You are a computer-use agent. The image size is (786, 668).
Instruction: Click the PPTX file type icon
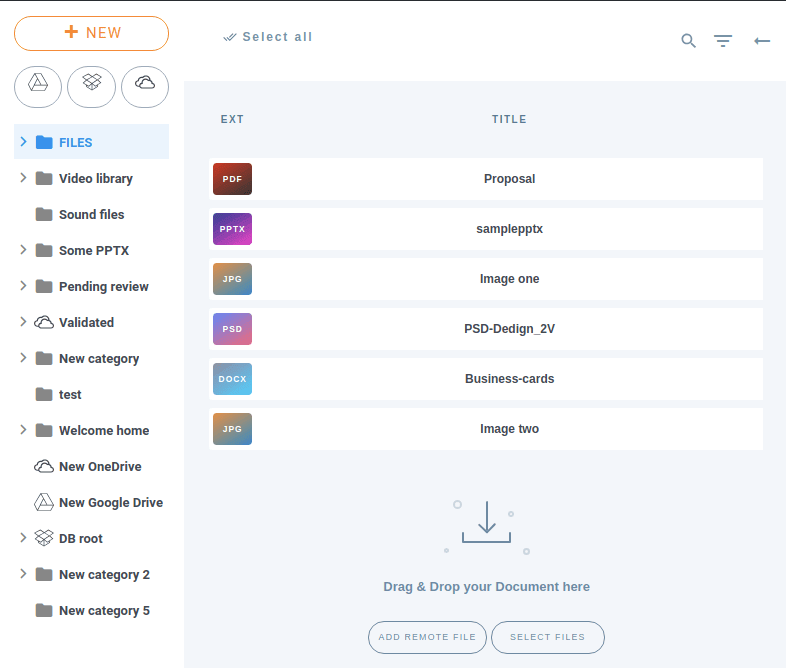[233, 229]
